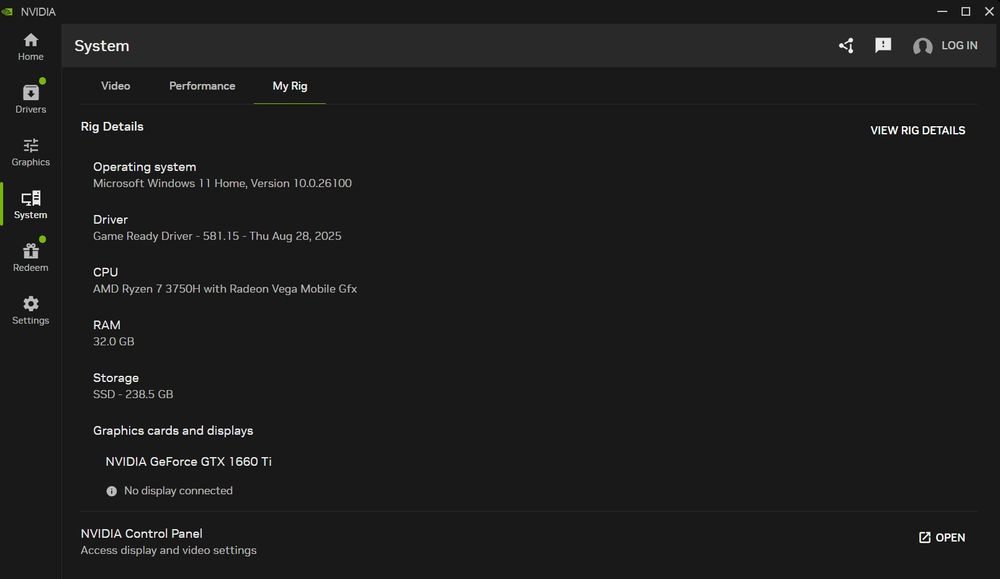Switch to the Video tab
This screenshot has width=1000, height=579.
116,86
